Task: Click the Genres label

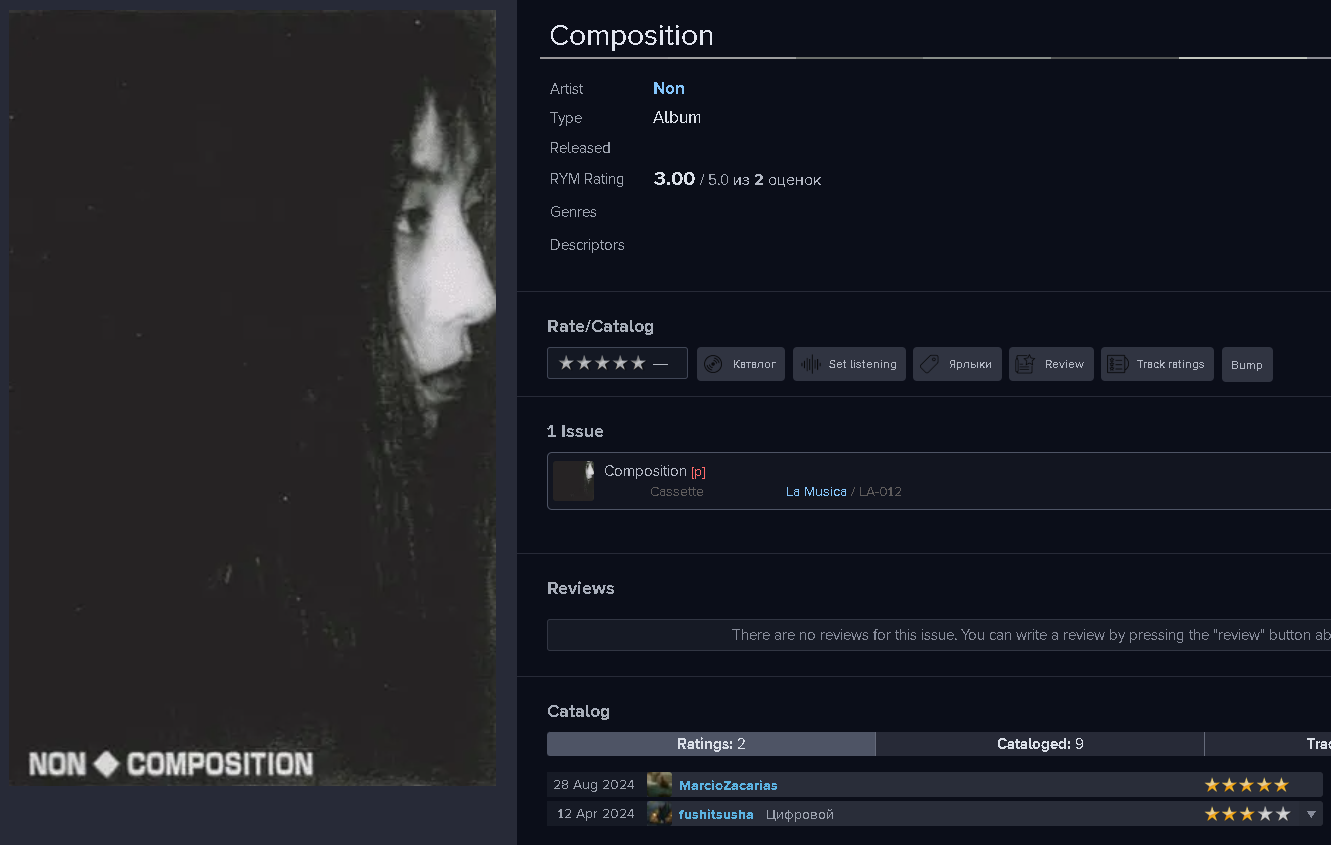Action: coord(573,212)
